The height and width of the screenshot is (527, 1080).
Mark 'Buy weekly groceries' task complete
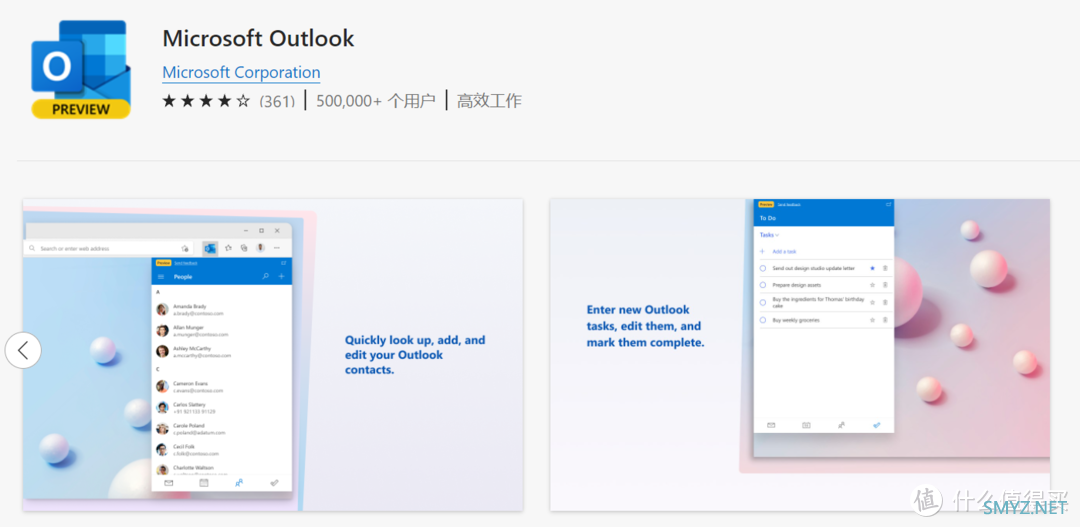(x=763, y=320)
